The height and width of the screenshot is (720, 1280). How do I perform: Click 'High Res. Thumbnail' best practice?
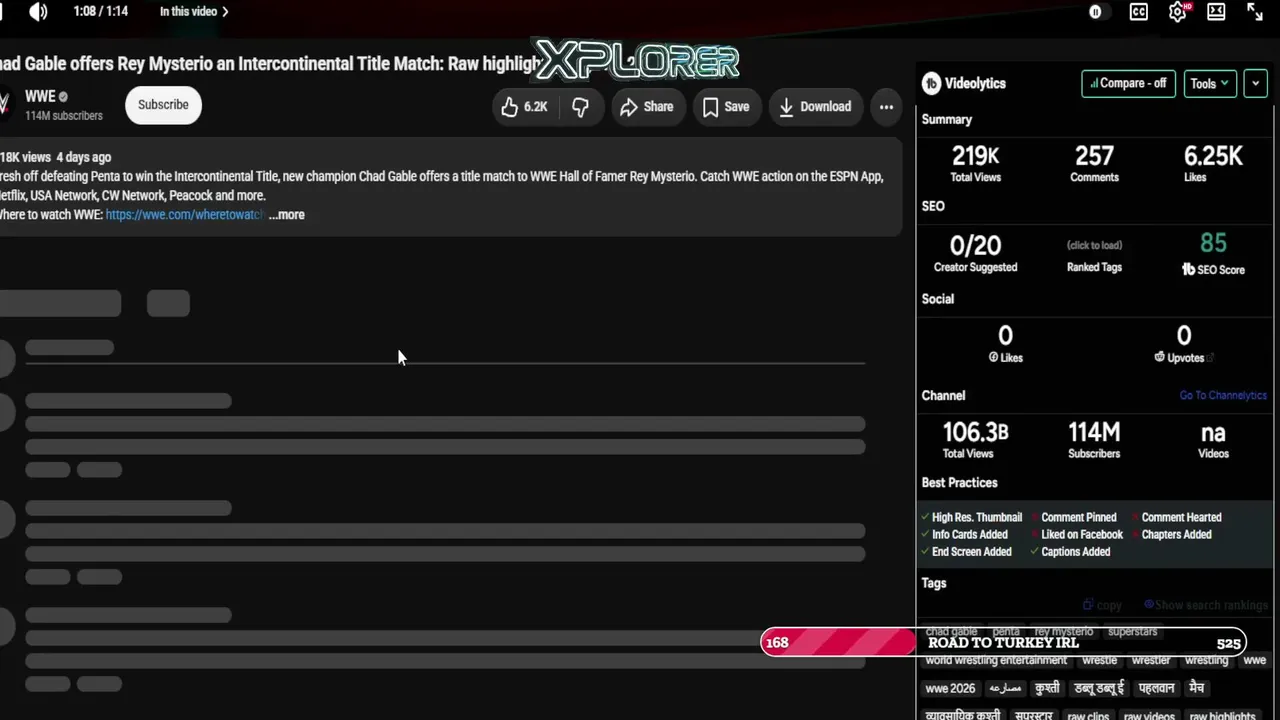977,518
